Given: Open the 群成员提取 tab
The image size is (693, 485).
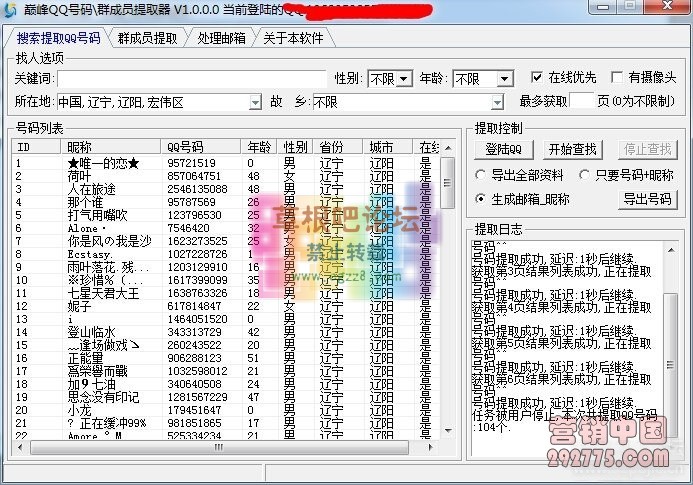Looking at the screenshot, I should [x=148, y=38].
